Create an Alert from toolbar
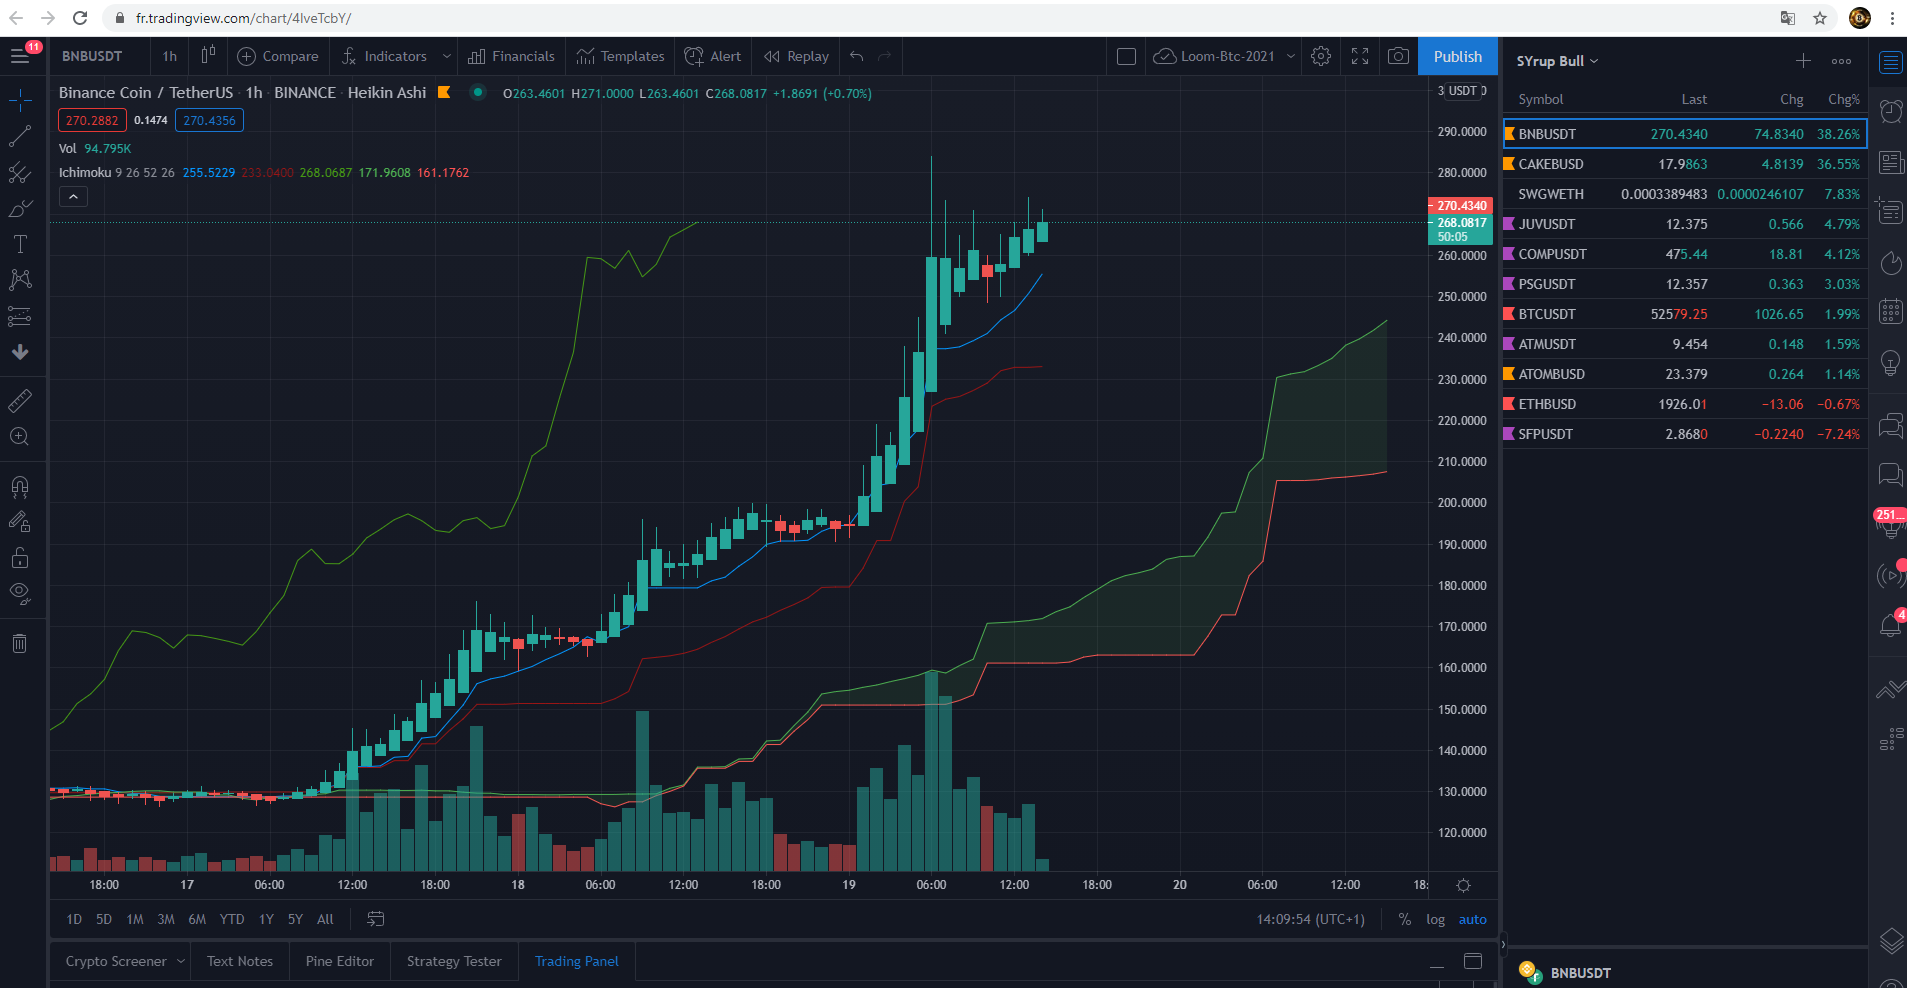This screenshot has height=988, width=1907. 713,56
